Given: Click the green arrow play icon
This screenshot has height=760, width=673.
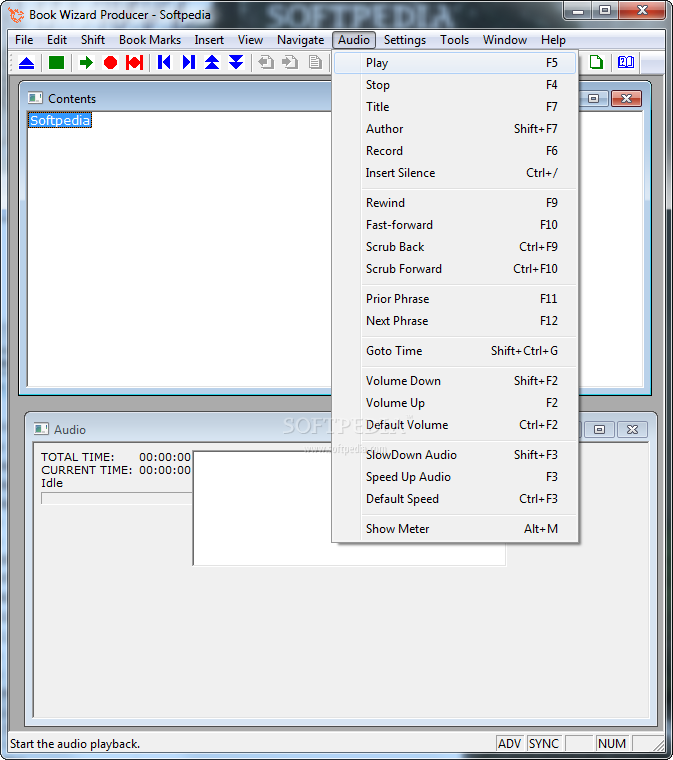Looking at the screenshot, I should (x=86, y=63).
